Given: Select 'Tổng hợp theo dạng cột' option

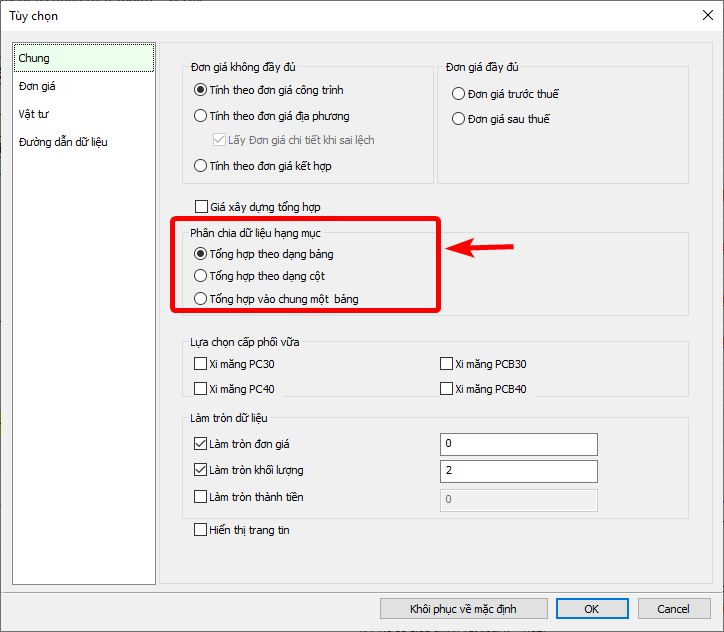Looking at the screenshot, I should [201, 276].
